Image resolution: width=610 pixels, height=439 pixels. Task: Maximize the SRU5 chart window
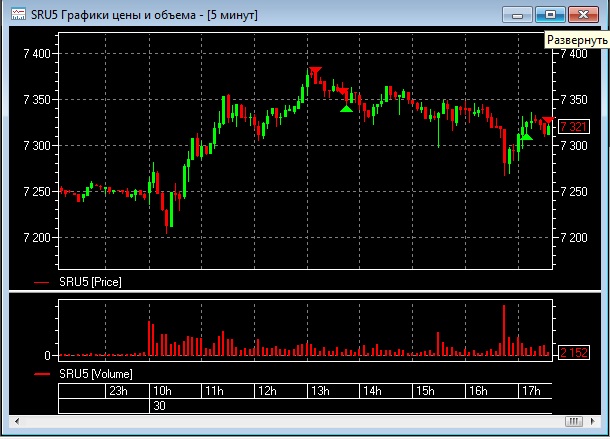click(550, 15)
